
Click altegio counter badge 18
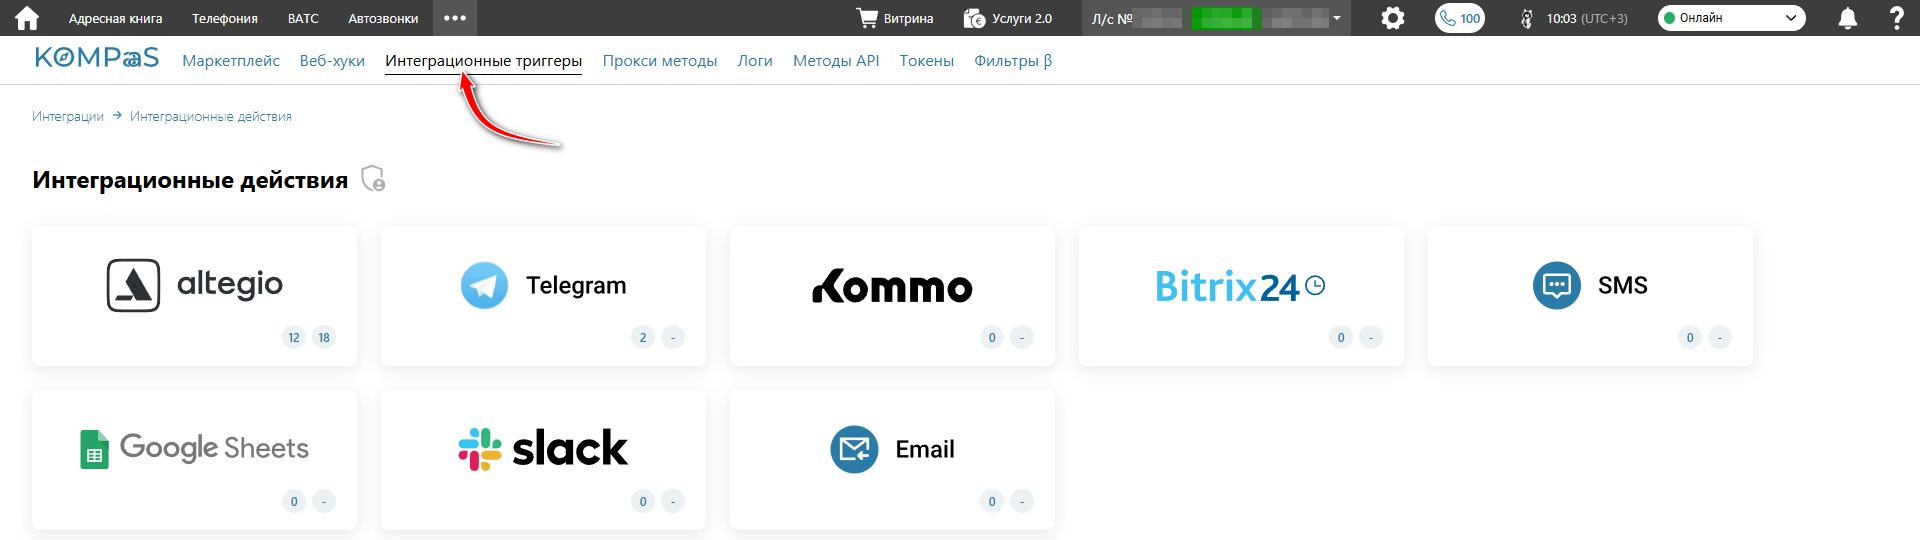pyautogui.click(x=324, y=337)
